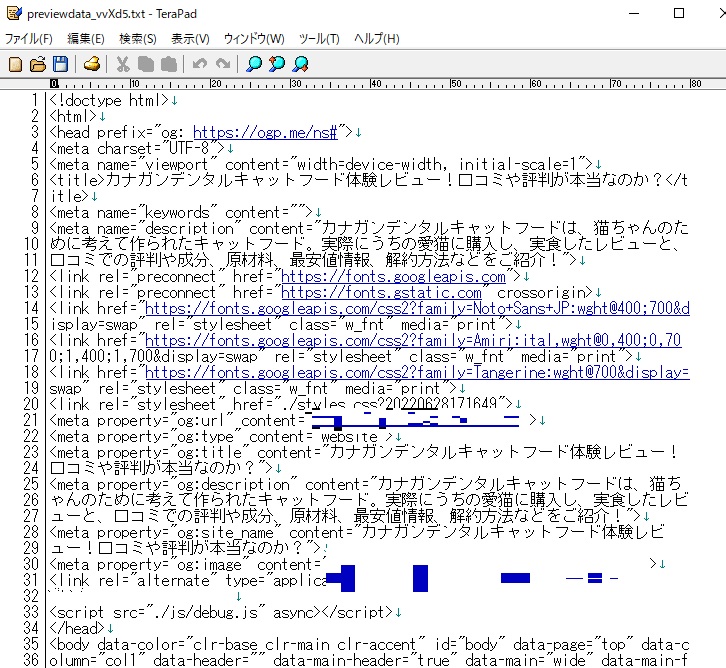Cut selection using the scissors icon

click(x=123, y=64)
